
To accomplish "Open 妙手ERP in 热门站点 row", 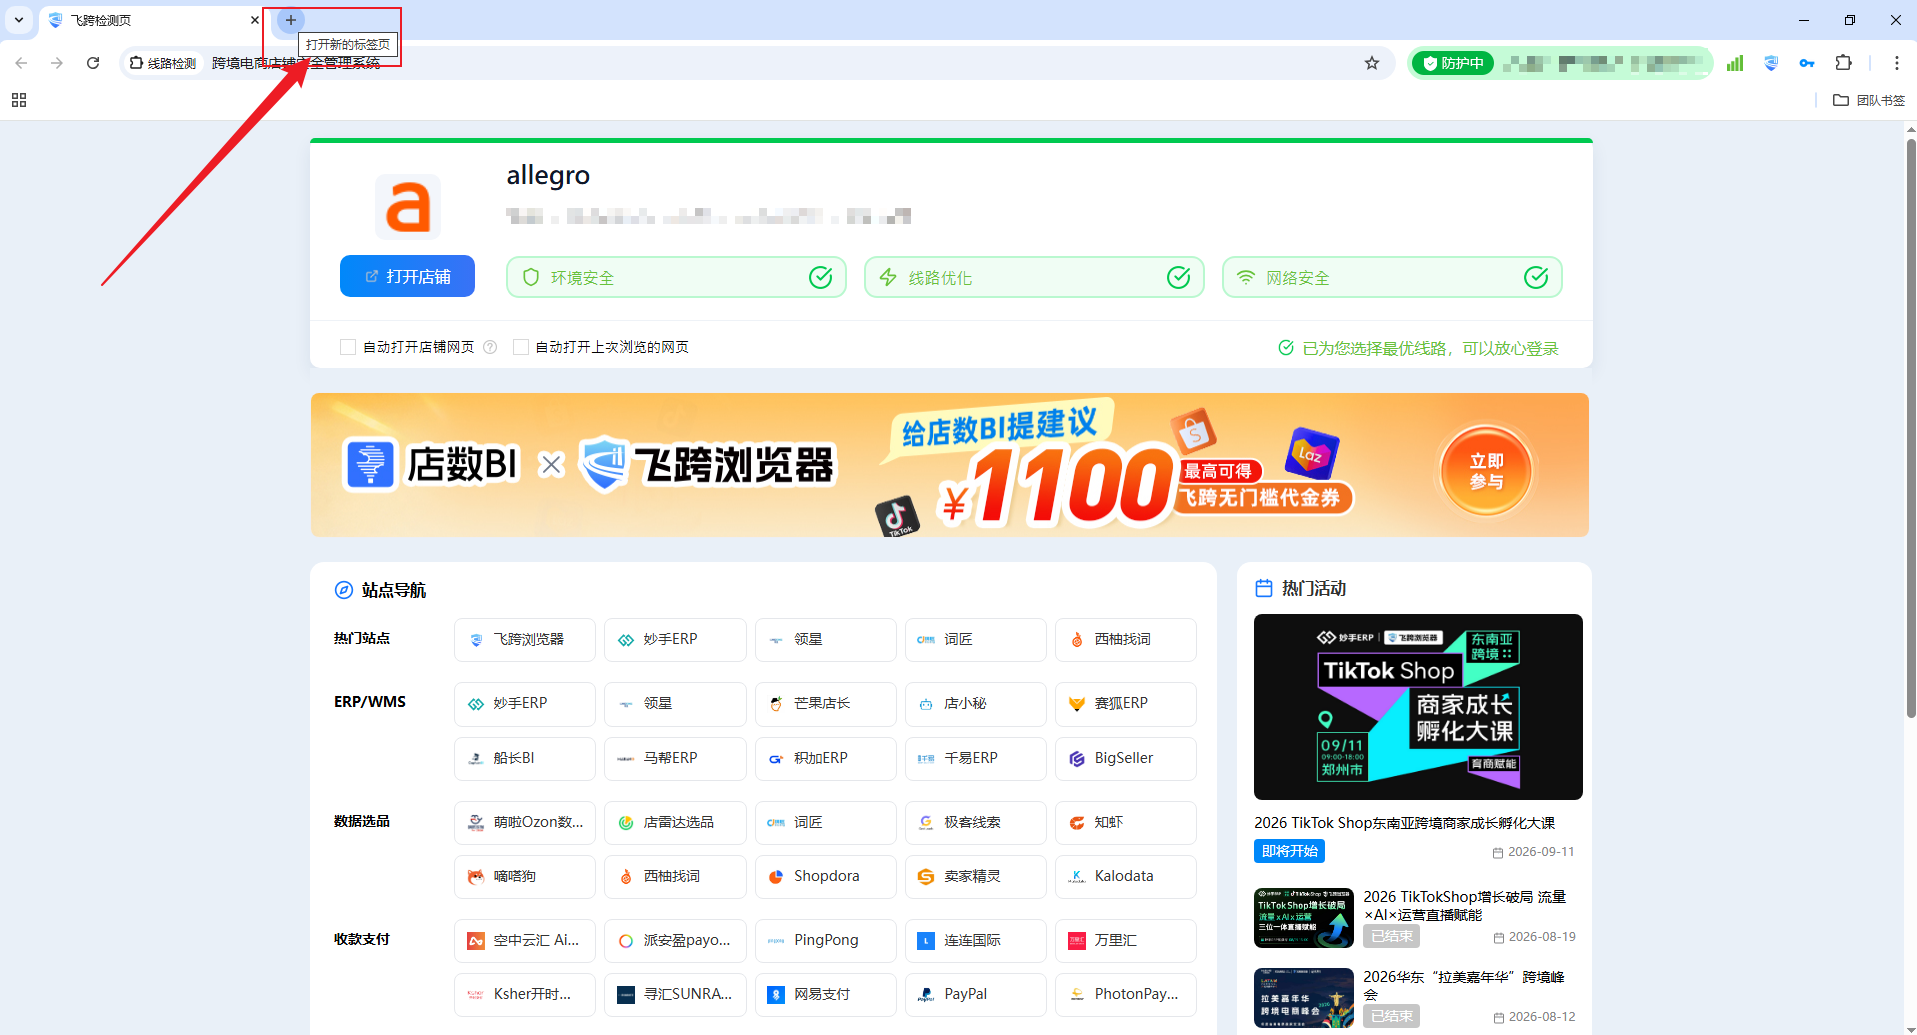I will (x=675, y=639).
